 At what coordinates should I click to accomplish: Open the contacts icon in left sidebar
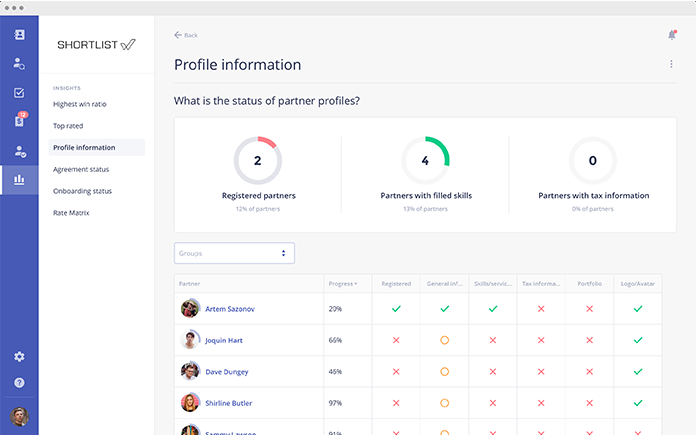(x=19, y=34)
